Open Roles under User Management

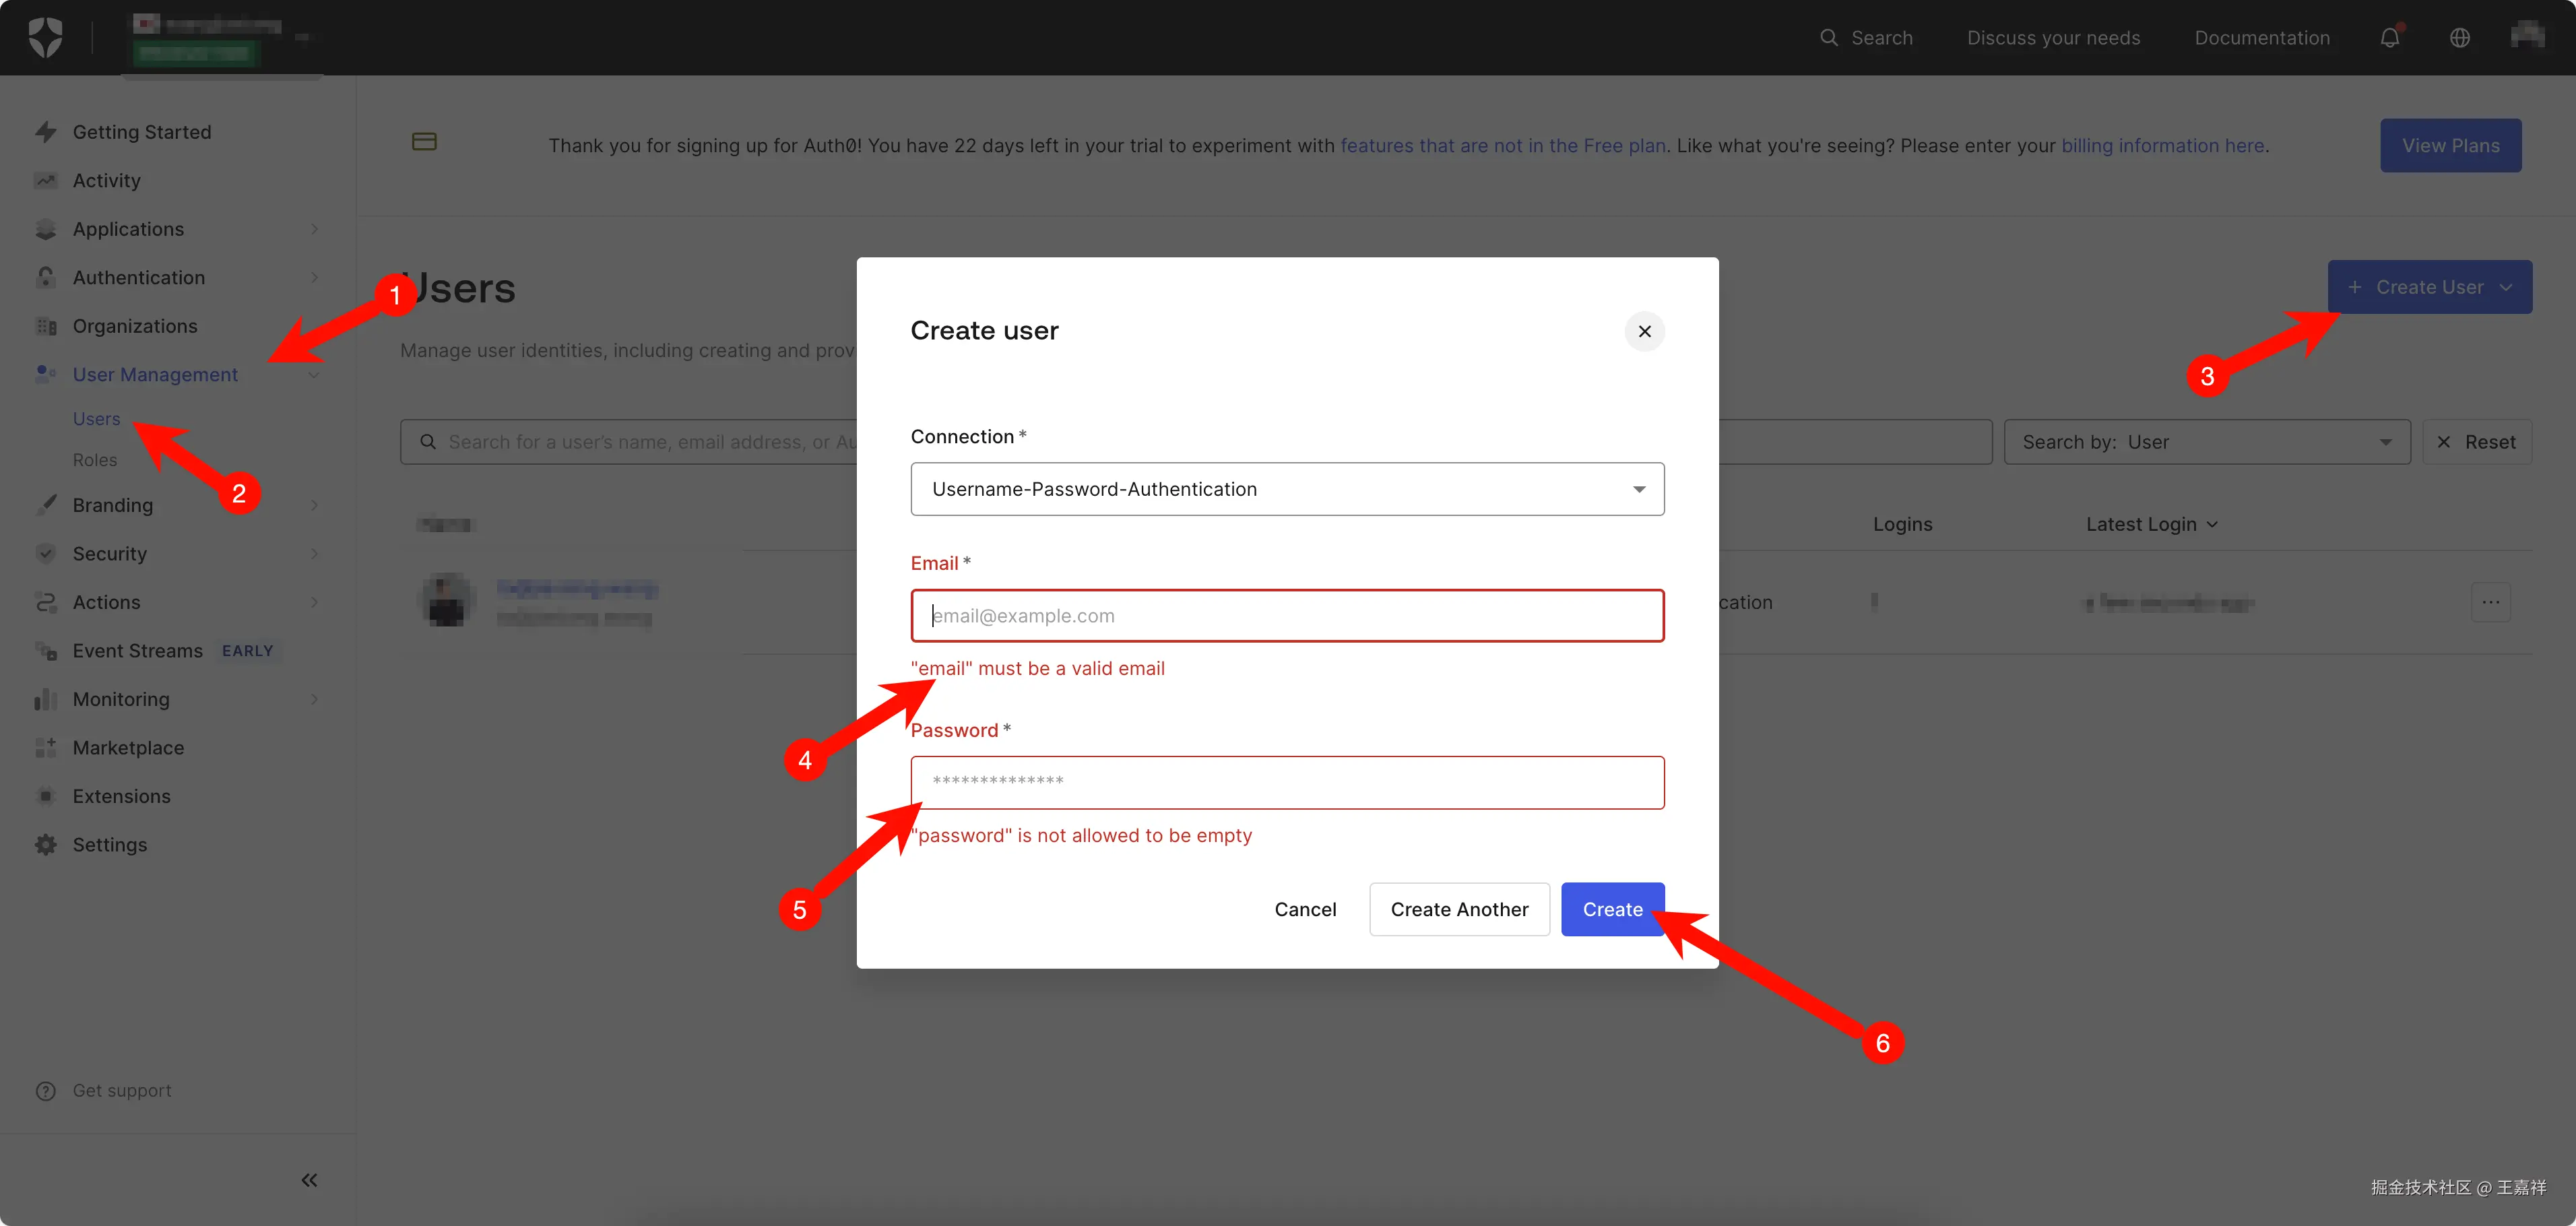[x=95, y=460]
